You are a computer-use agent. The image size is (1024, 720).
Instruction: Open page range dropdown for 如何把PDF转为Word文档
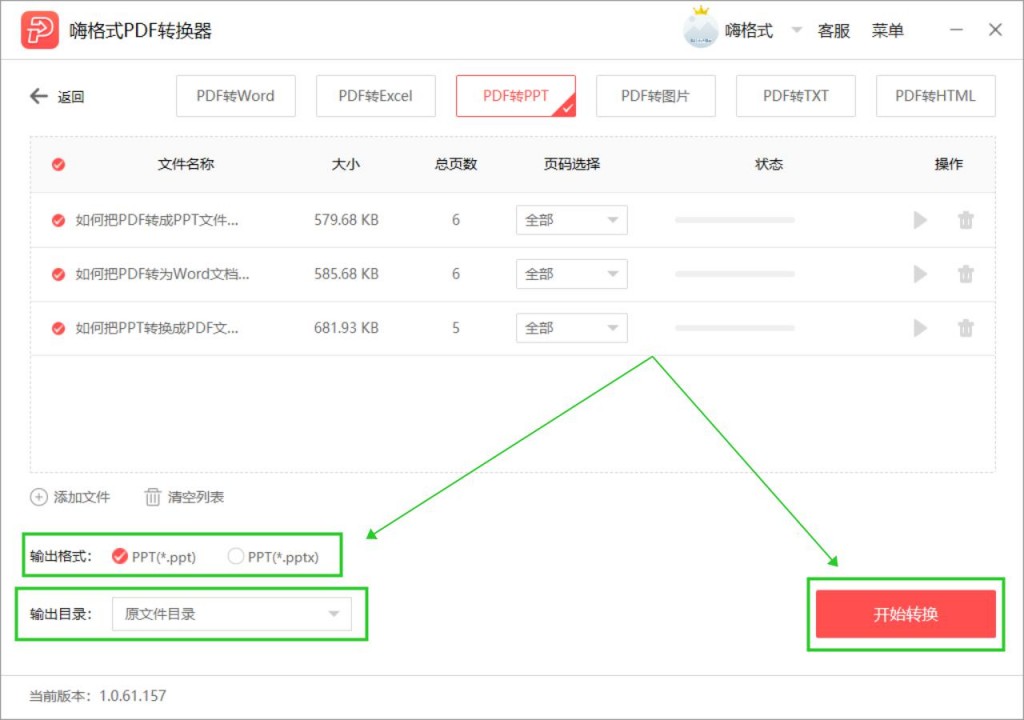coord(571,274)
